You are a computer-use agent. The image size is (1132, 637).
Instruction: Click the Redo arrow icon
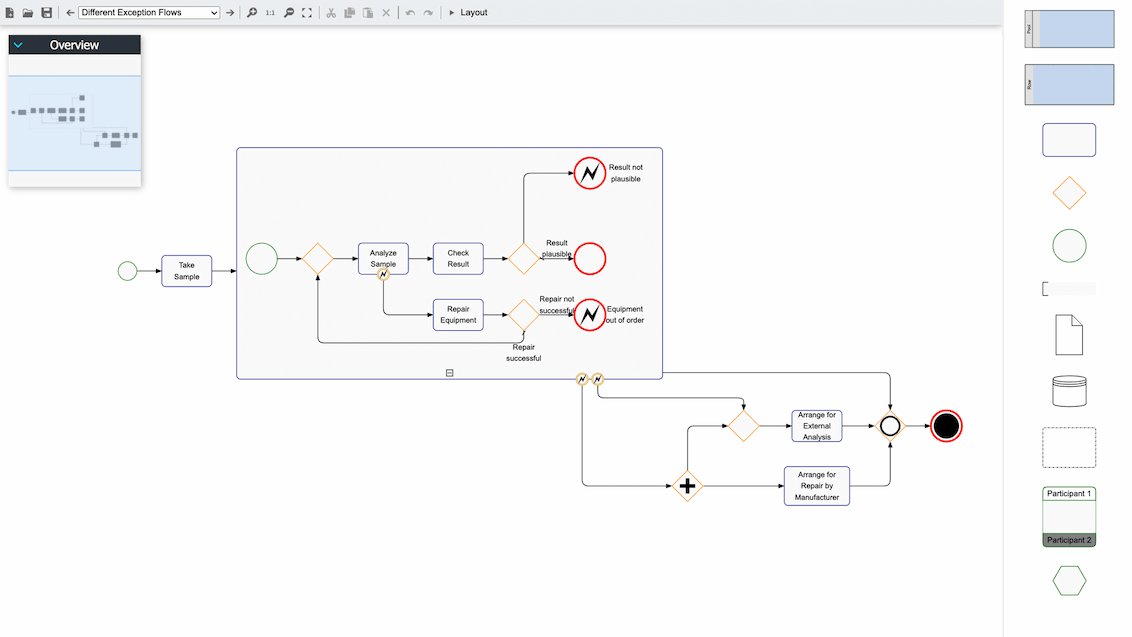coord(428,12)
